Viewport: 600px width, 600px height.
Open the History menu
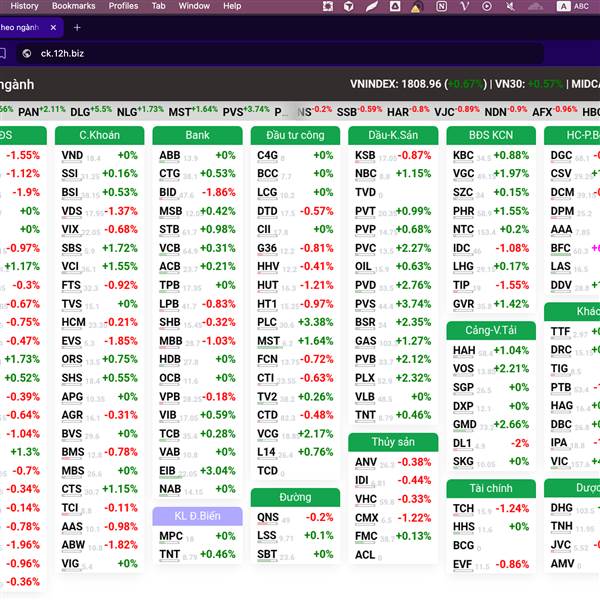(x=24, y=6)
